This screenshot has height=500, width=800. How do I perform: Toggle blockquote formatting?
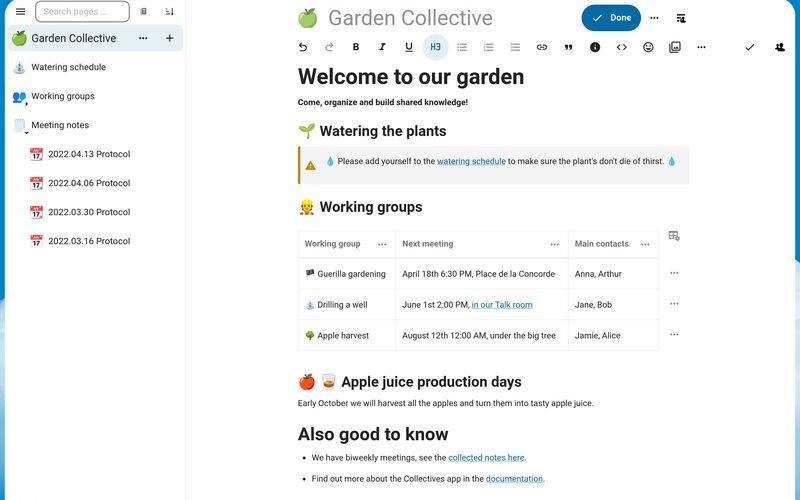click(568, 47)
